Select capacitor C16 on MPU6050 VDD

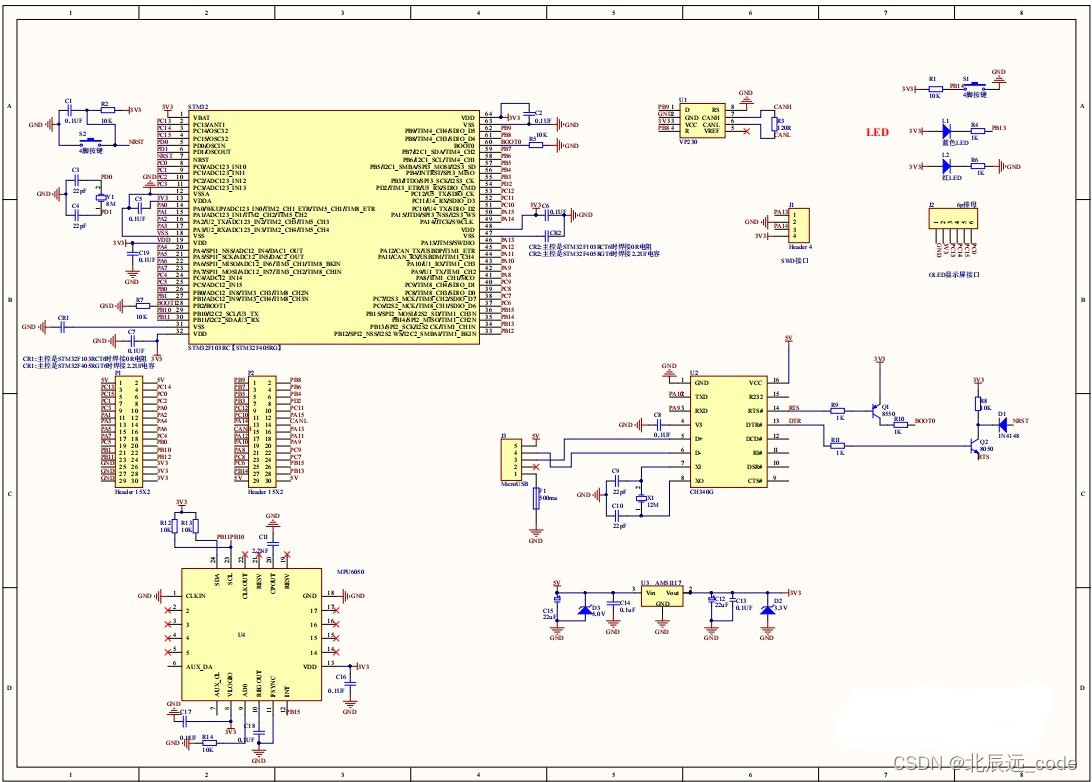coord(350,686)
